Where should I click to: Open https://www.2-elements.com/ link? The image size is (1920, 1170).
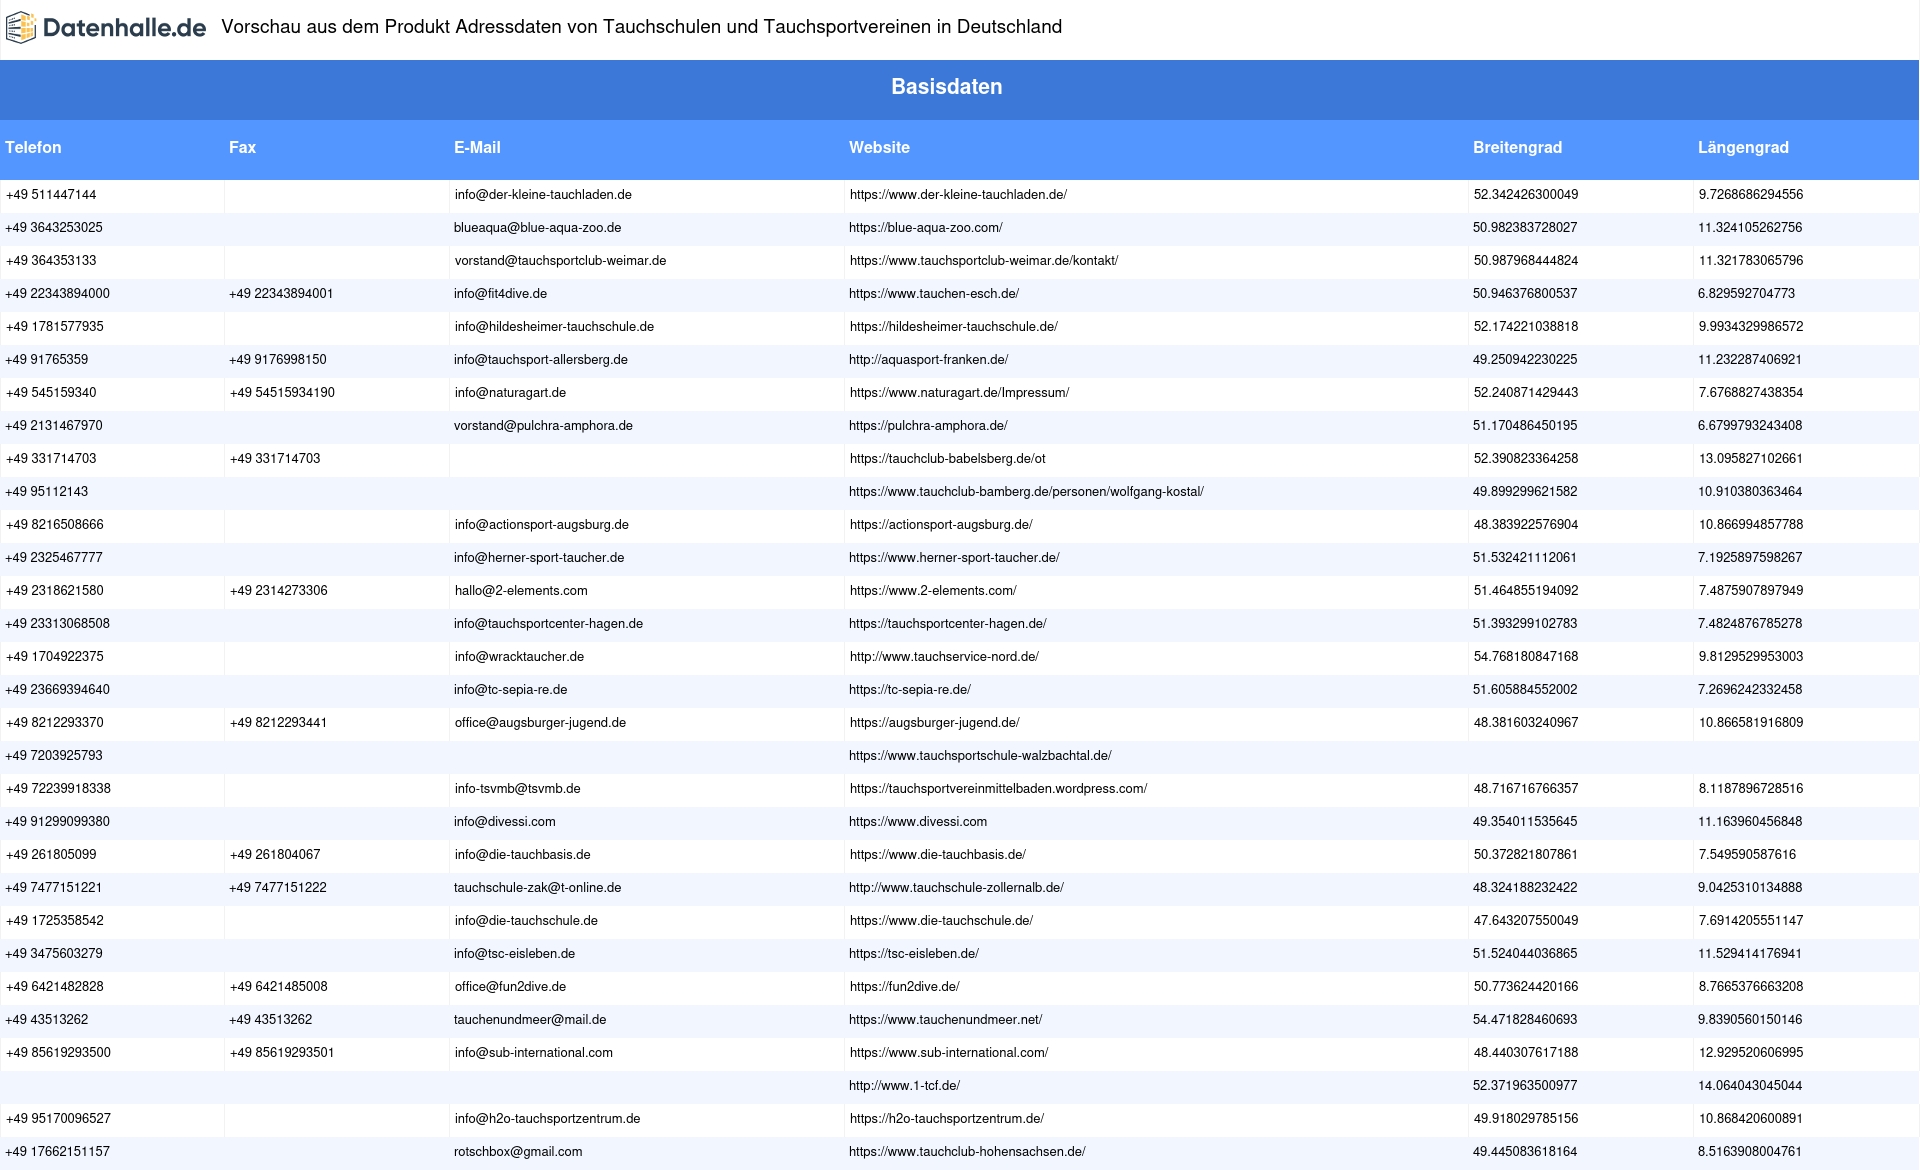(933, 591)
